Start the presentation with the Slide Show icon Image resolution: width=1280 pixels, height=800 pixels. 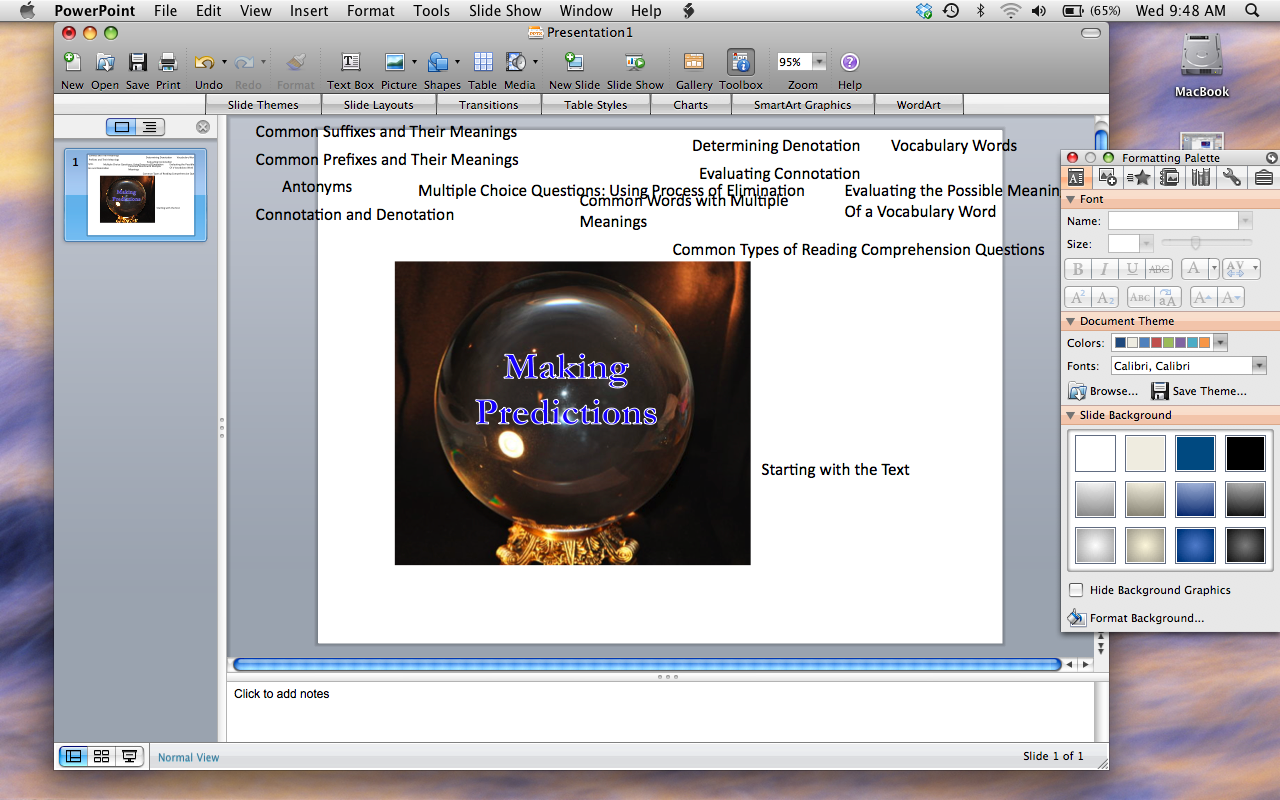pyautogui.click(x=634, y=63)
